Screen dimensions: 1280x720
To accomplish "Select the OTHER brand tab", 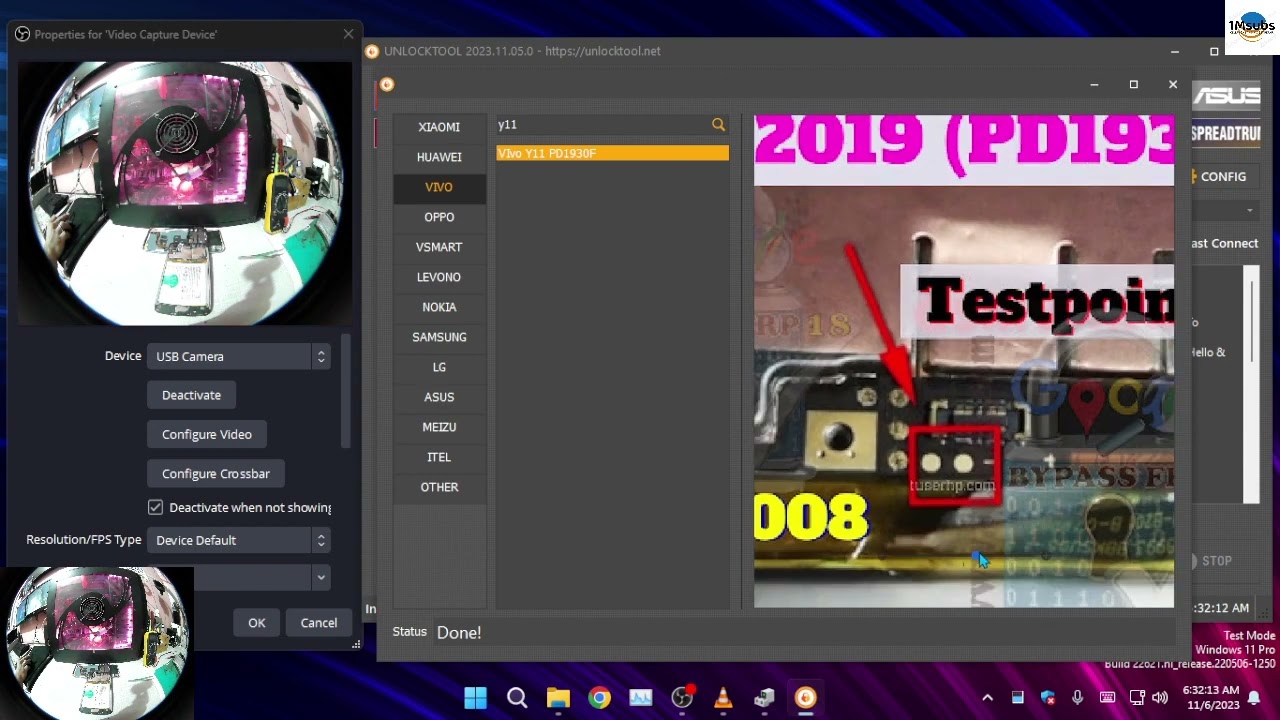I will tap(439, 487).
